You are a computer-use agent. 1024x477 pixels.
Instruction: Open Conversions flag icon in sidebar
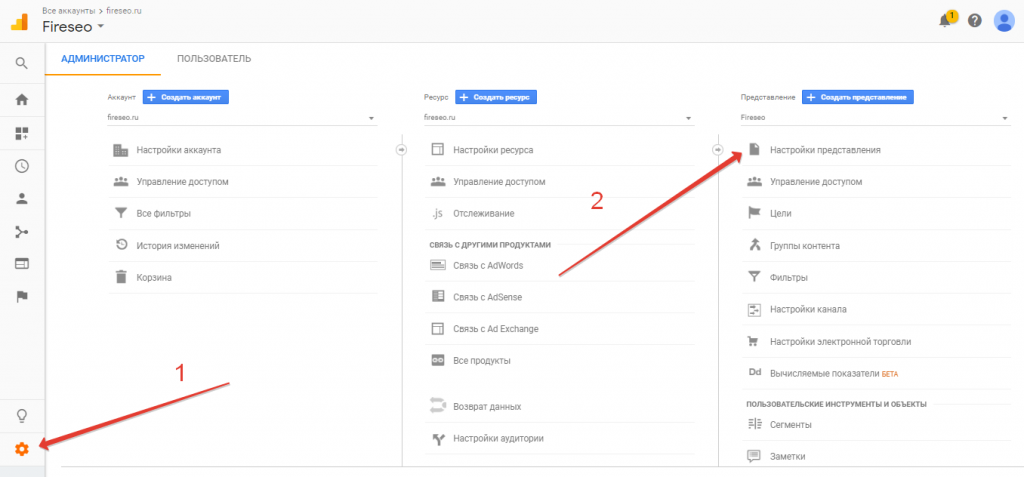[x=21, y=296]
